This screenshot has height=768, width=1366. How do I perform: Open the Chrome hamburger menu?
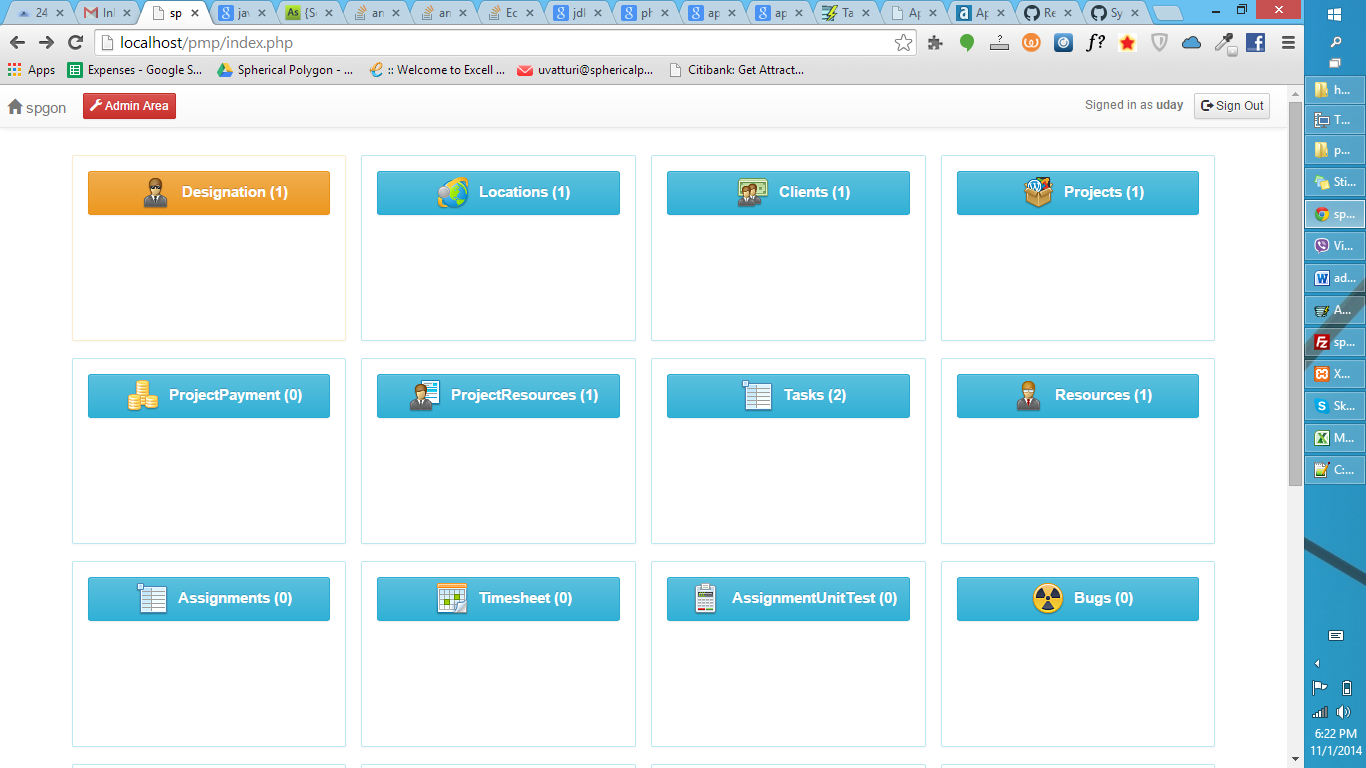pyautogui.click(x=1288, y=43)
